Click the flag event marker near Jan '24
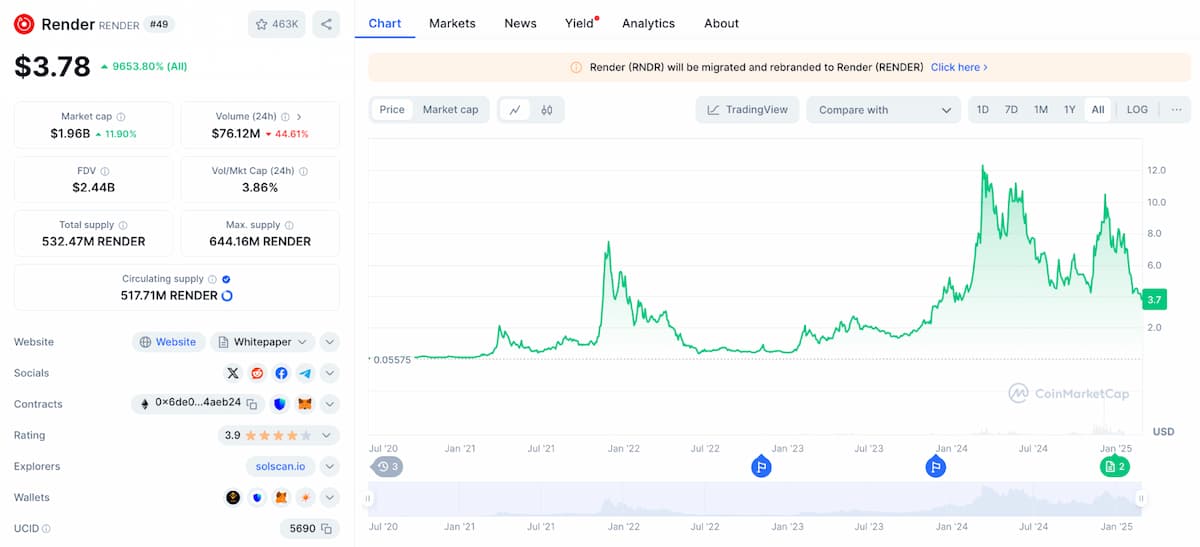 point(935,466)
